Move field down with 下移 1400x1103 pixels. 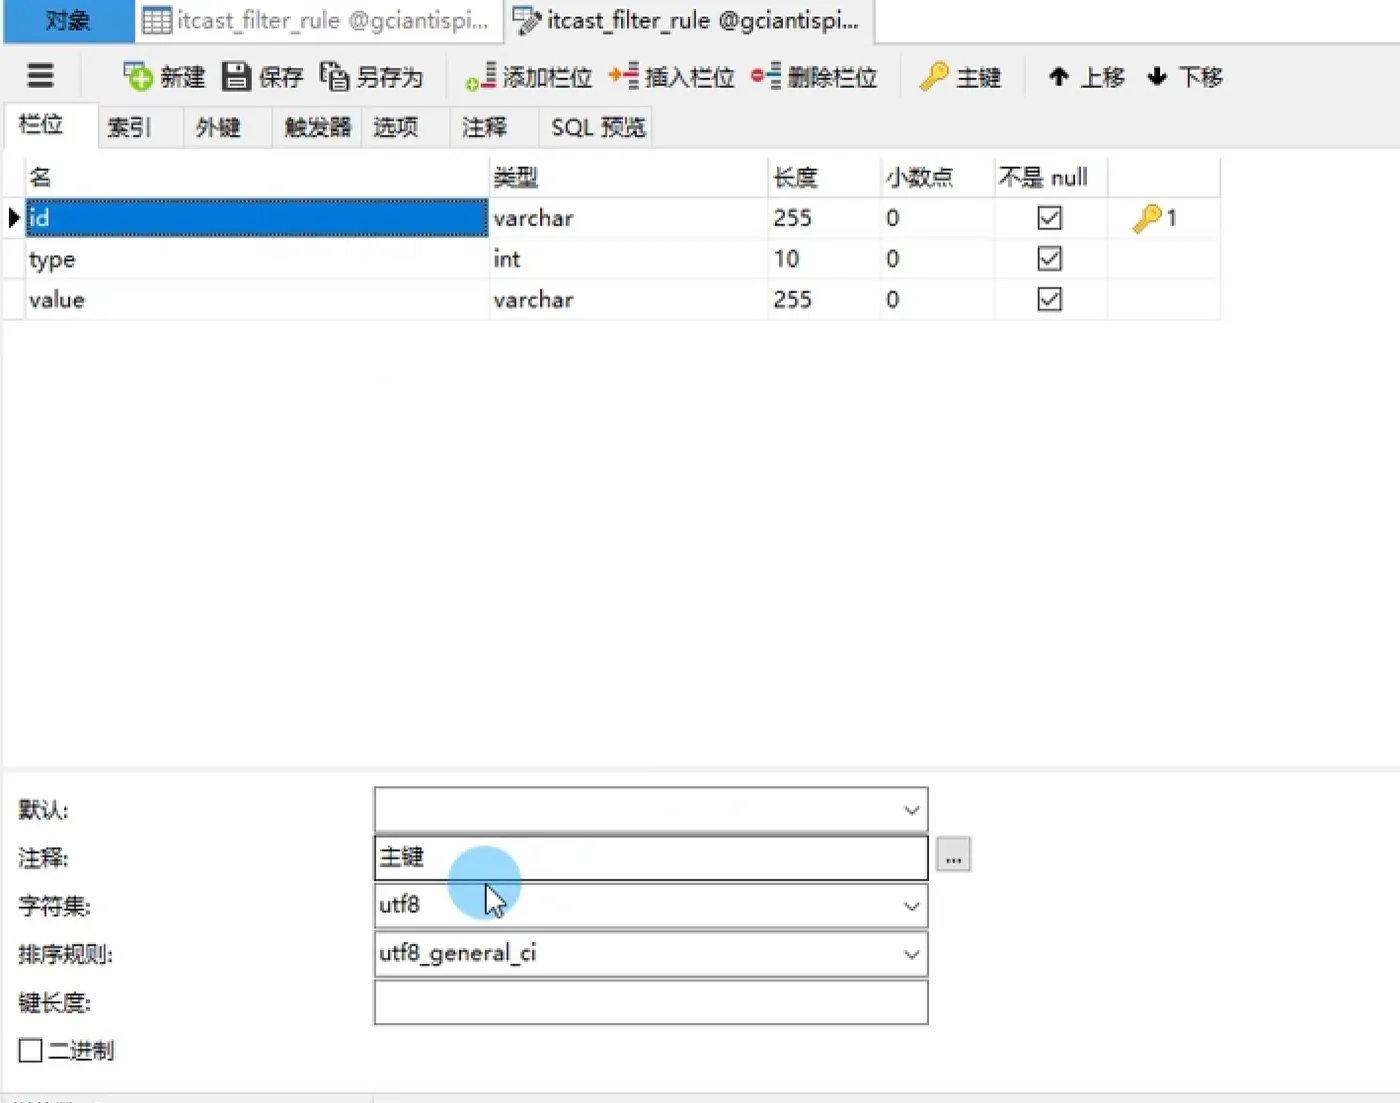click(1185, 76)
